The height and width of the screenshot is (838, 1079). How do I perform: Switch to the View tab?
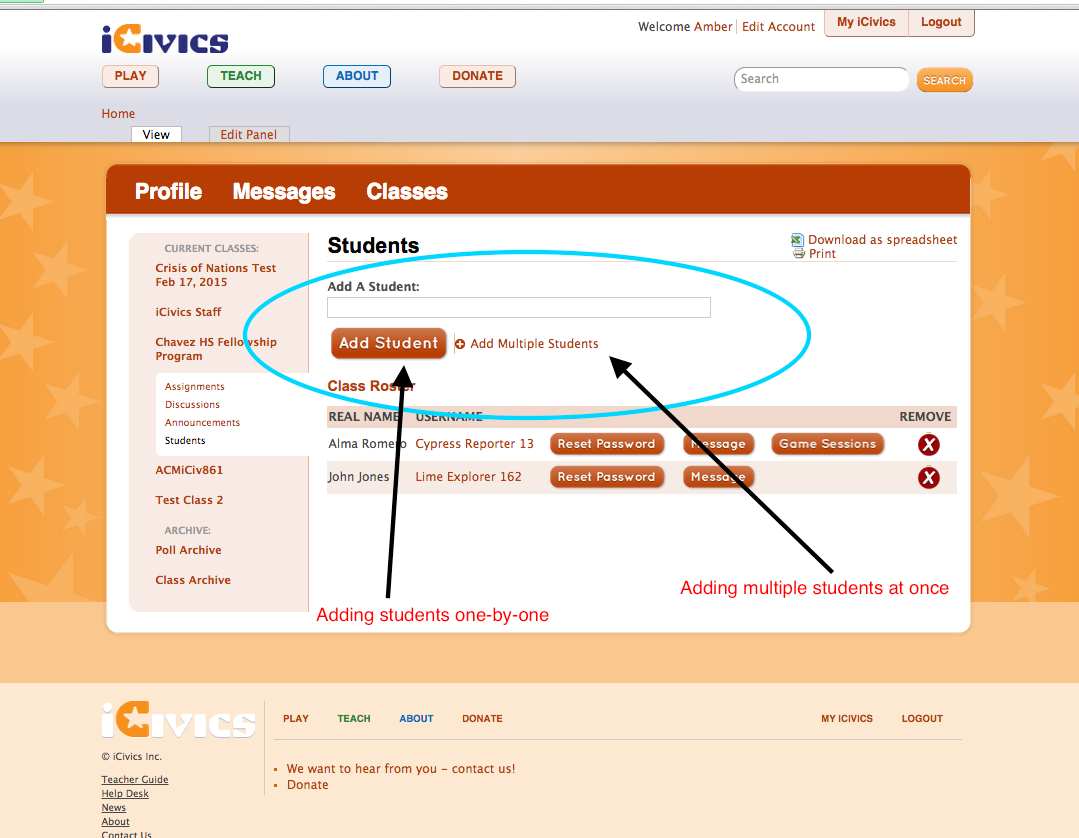pyautogui.click(x=156, y=134)
